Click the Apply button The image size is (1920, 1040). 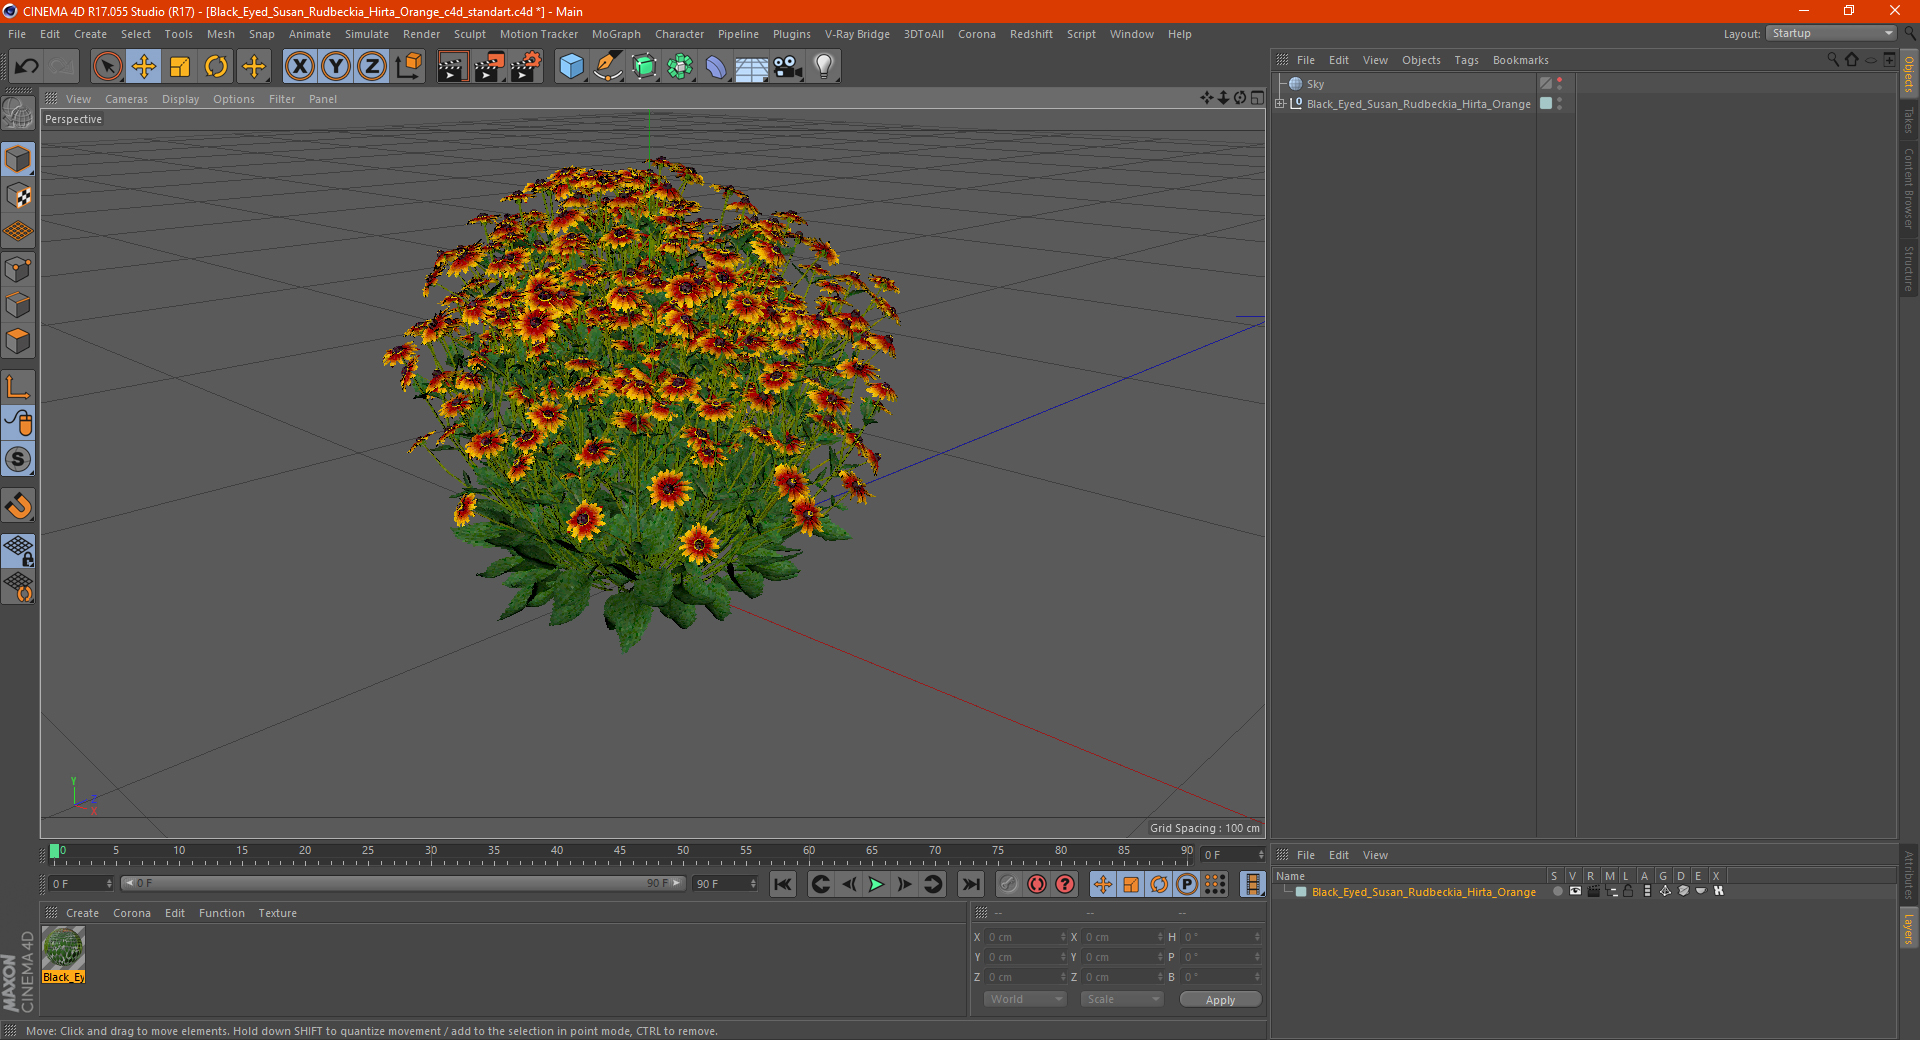1220,1000
